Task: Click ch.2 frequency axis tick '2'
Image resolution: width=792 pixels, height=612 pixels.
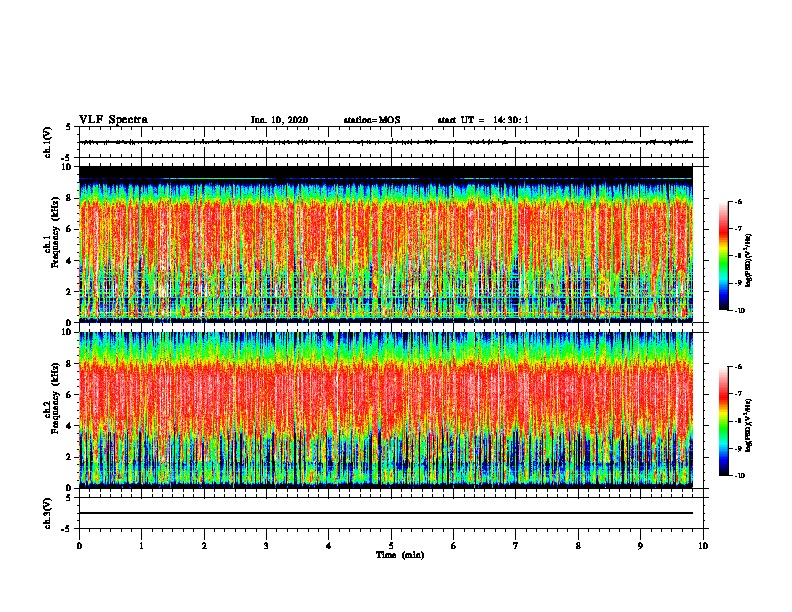Action: coord(70,457)
